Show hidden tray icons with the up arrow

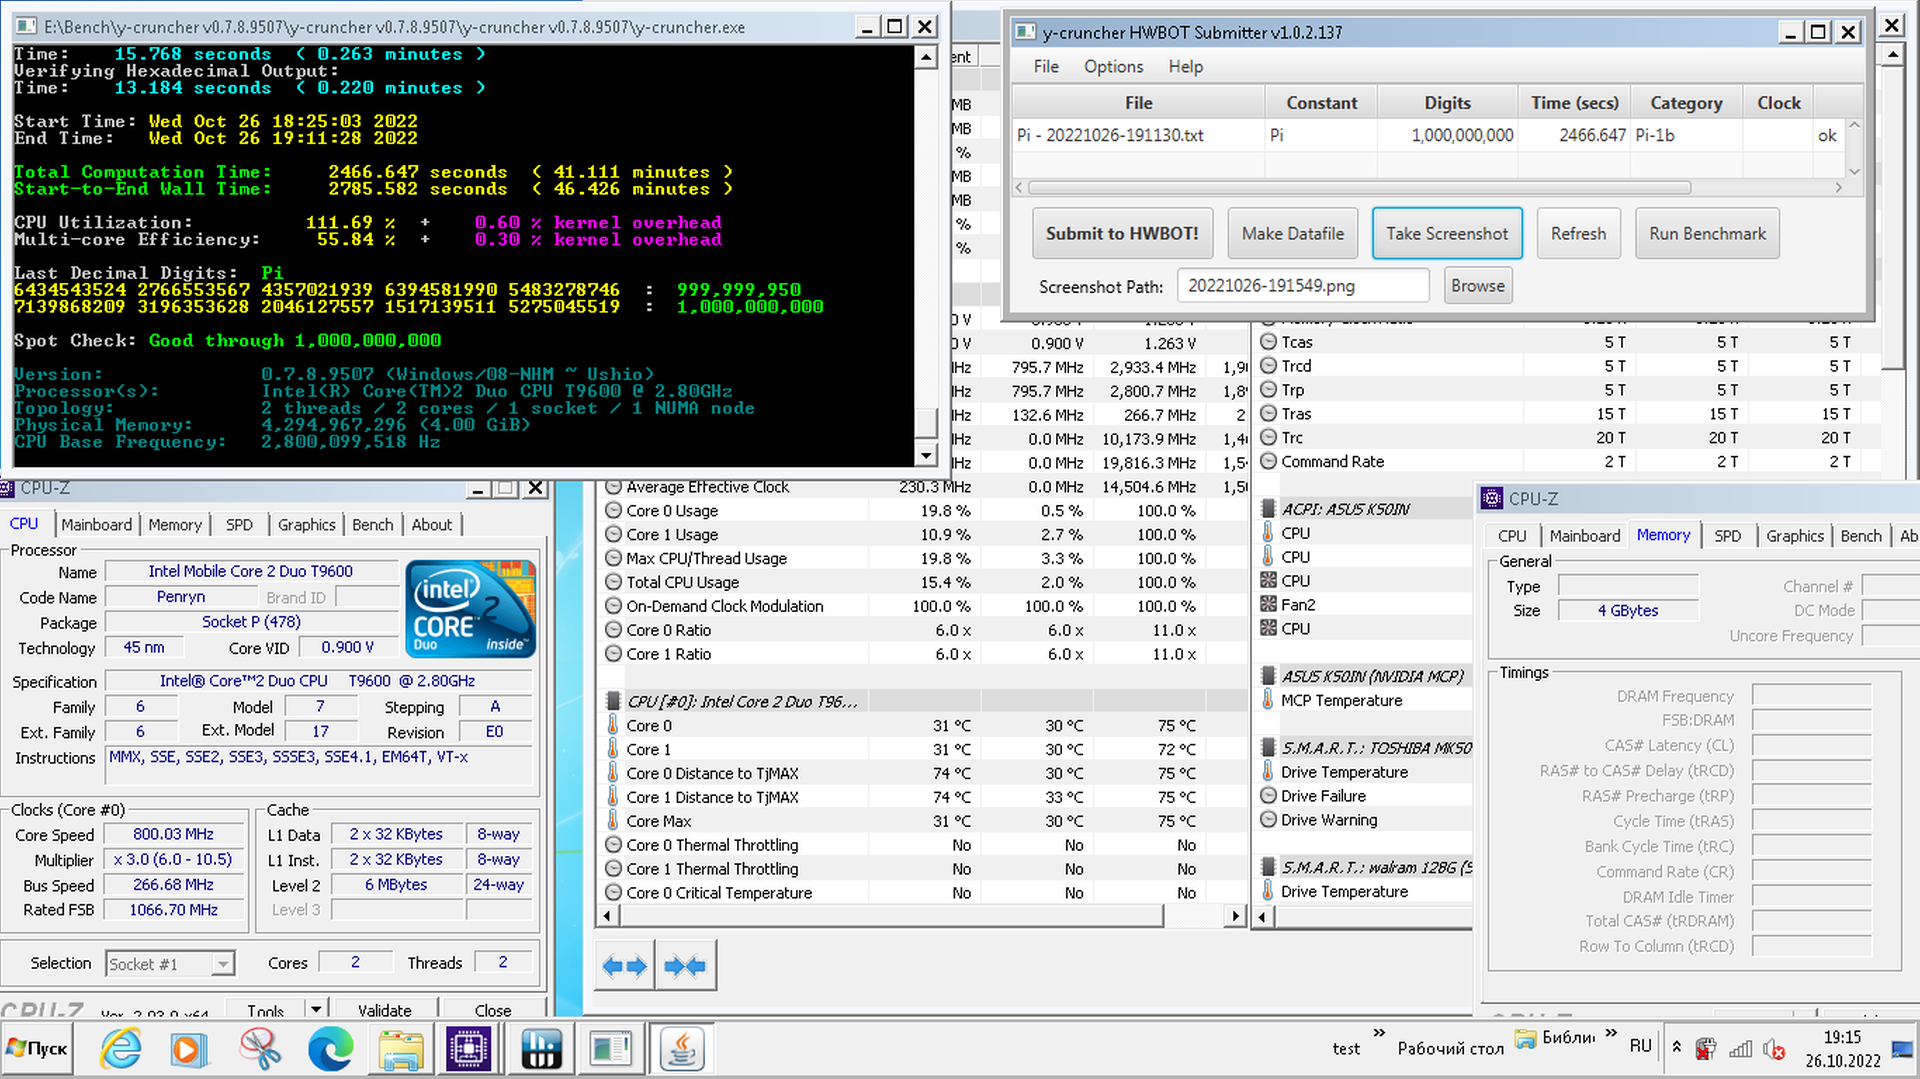click(x=1676, y=1047)
